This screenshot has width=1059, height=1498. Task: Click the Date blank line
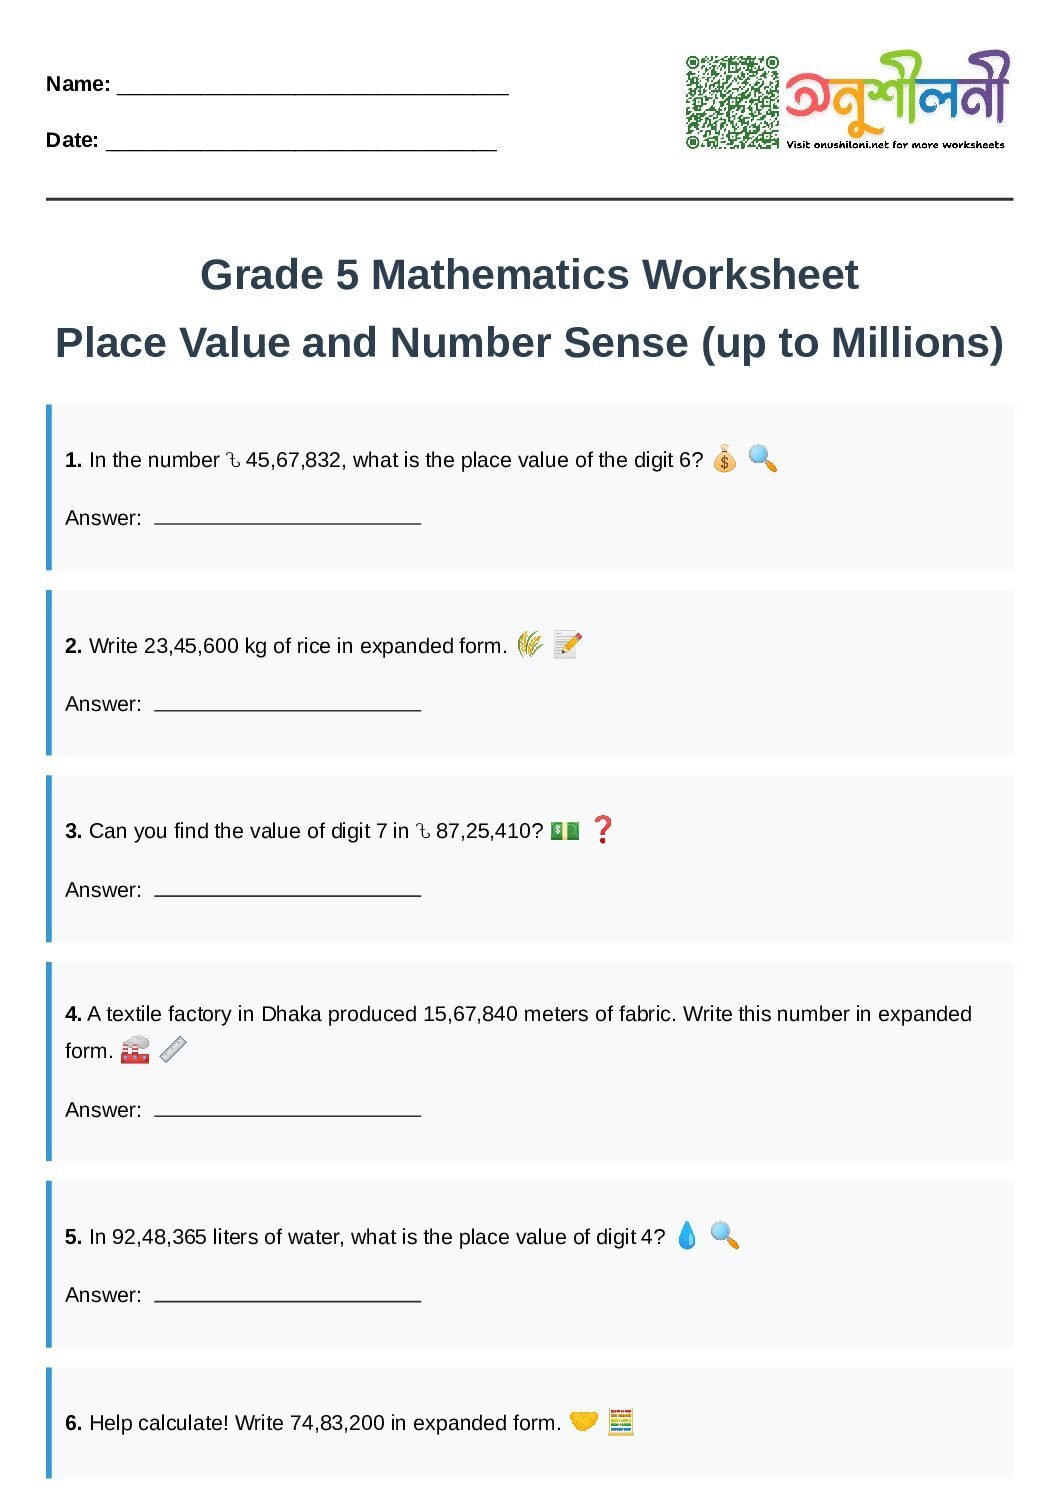tap(301, 144)
